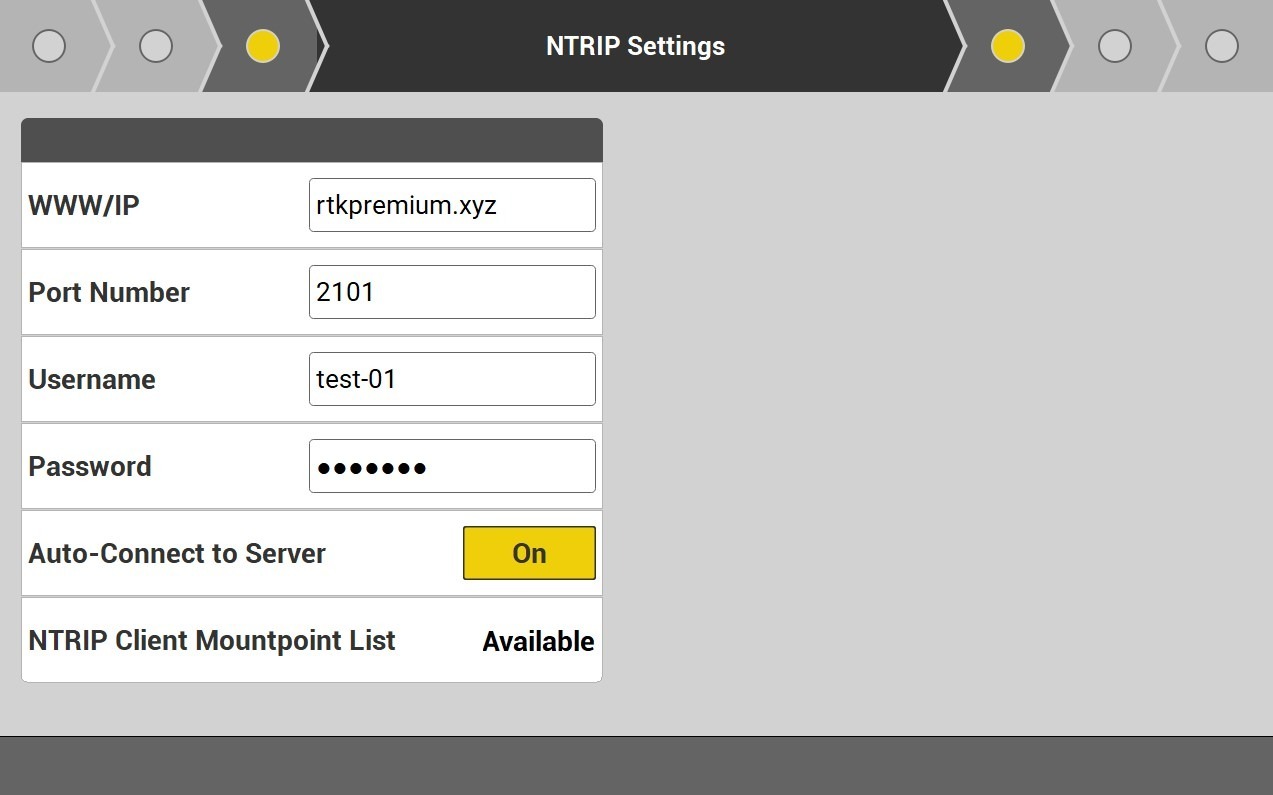Click the WWW/IP label
This screenshot has height=795, width=1273.
84,206
